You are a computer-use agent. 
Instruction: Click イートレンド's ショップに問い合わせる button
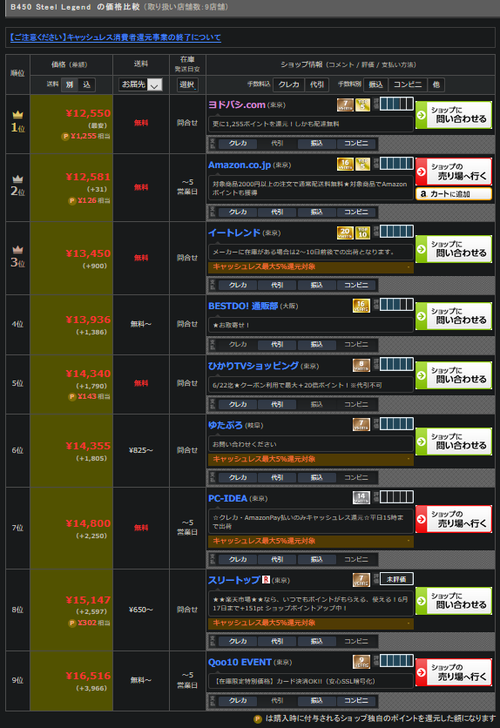[454, 249]
